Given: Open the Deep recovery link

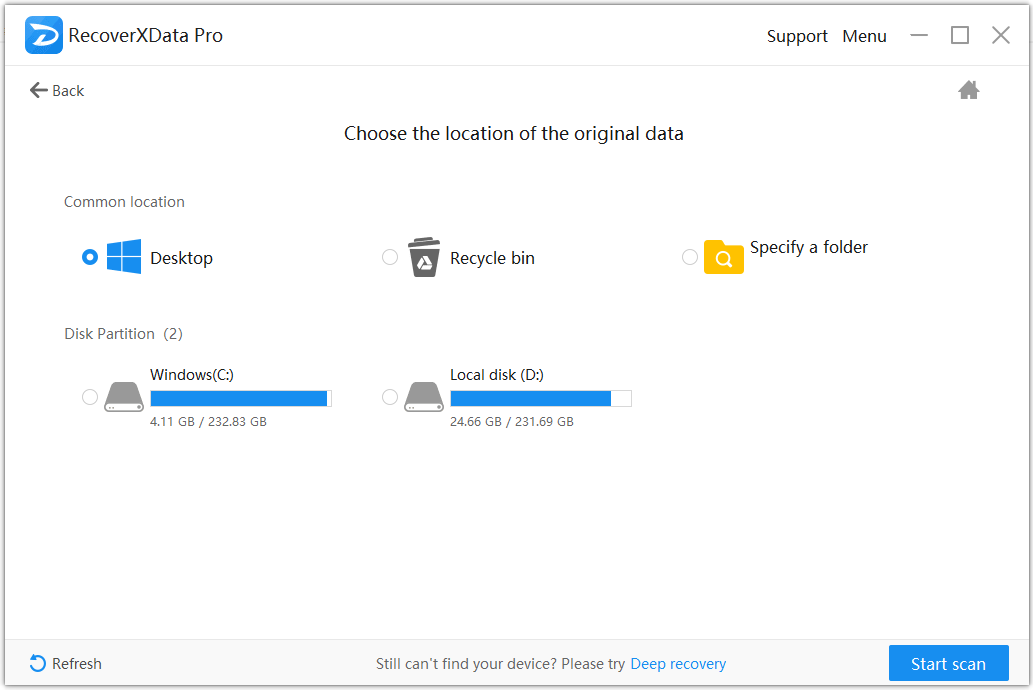Looking at the screenshot, I should 678,663.
